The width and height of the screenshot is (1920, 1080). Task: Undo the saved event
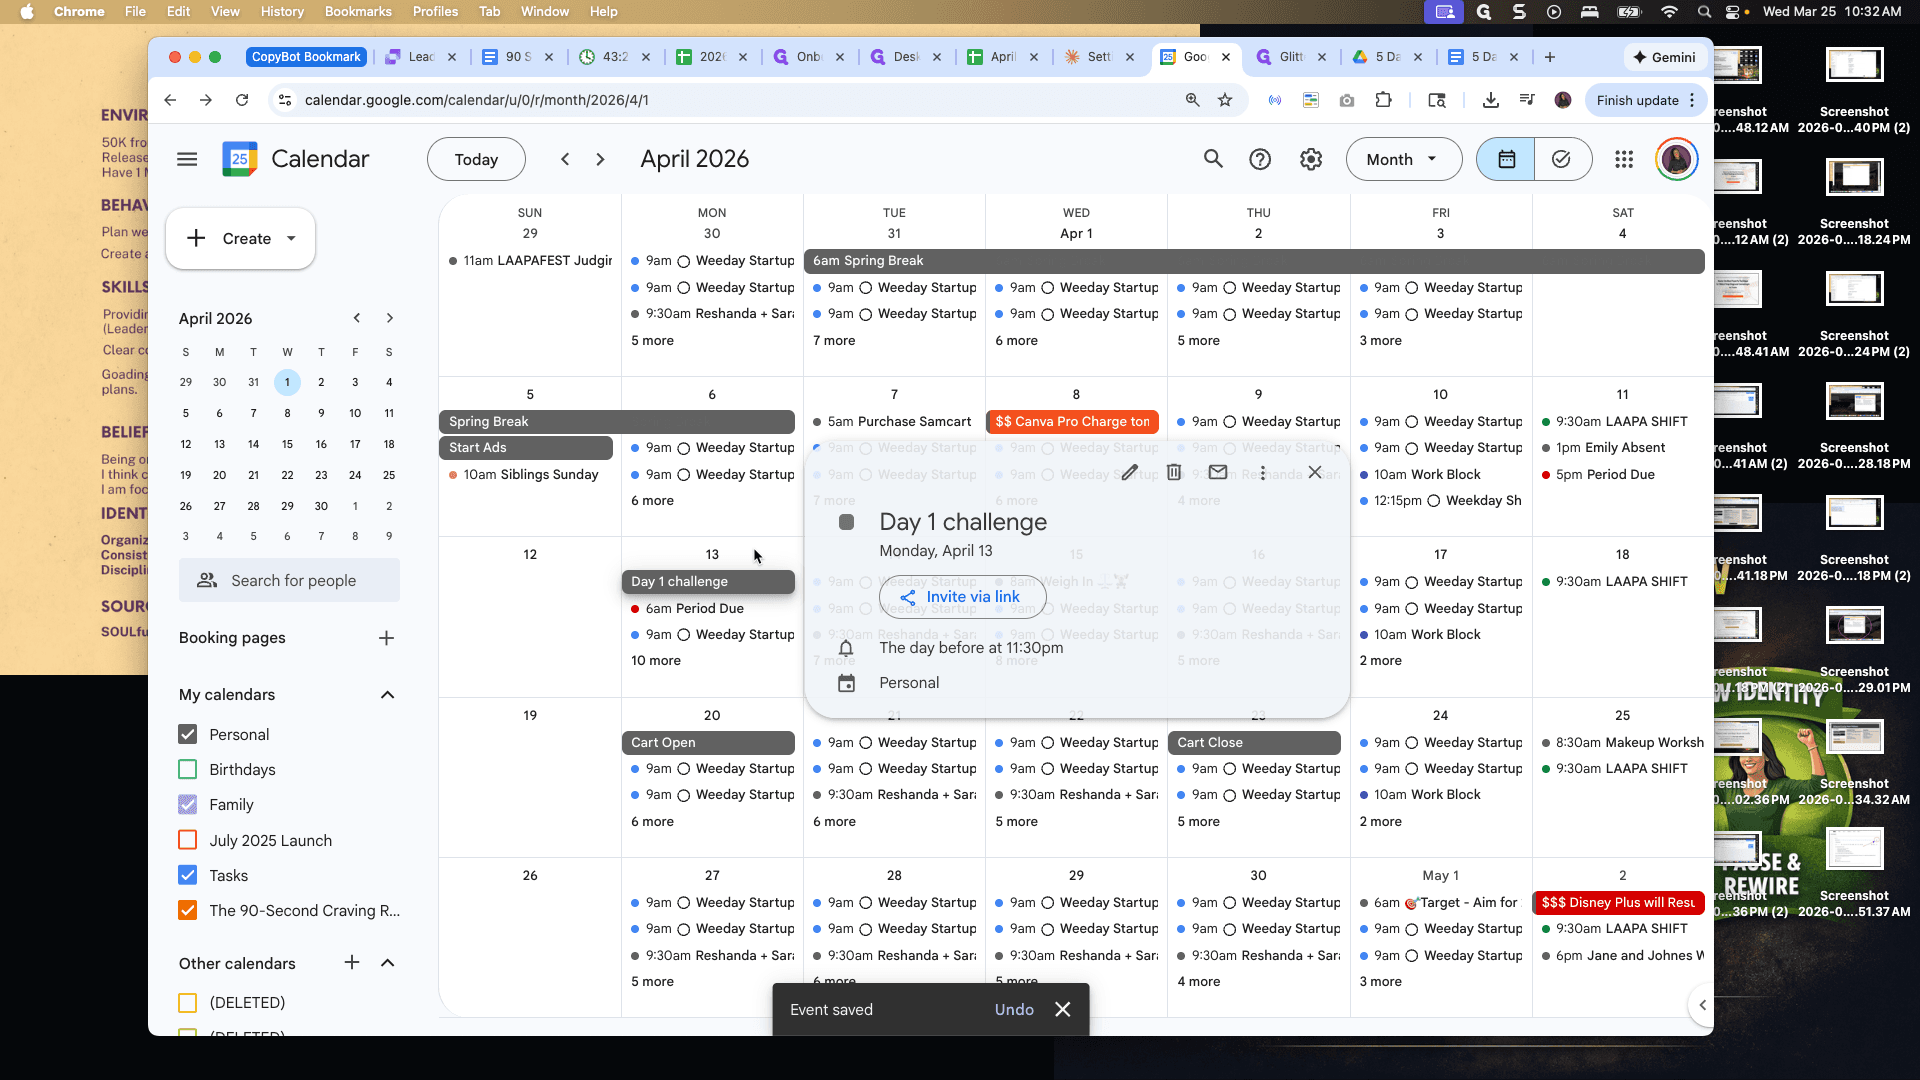tap(1014, 1009)
